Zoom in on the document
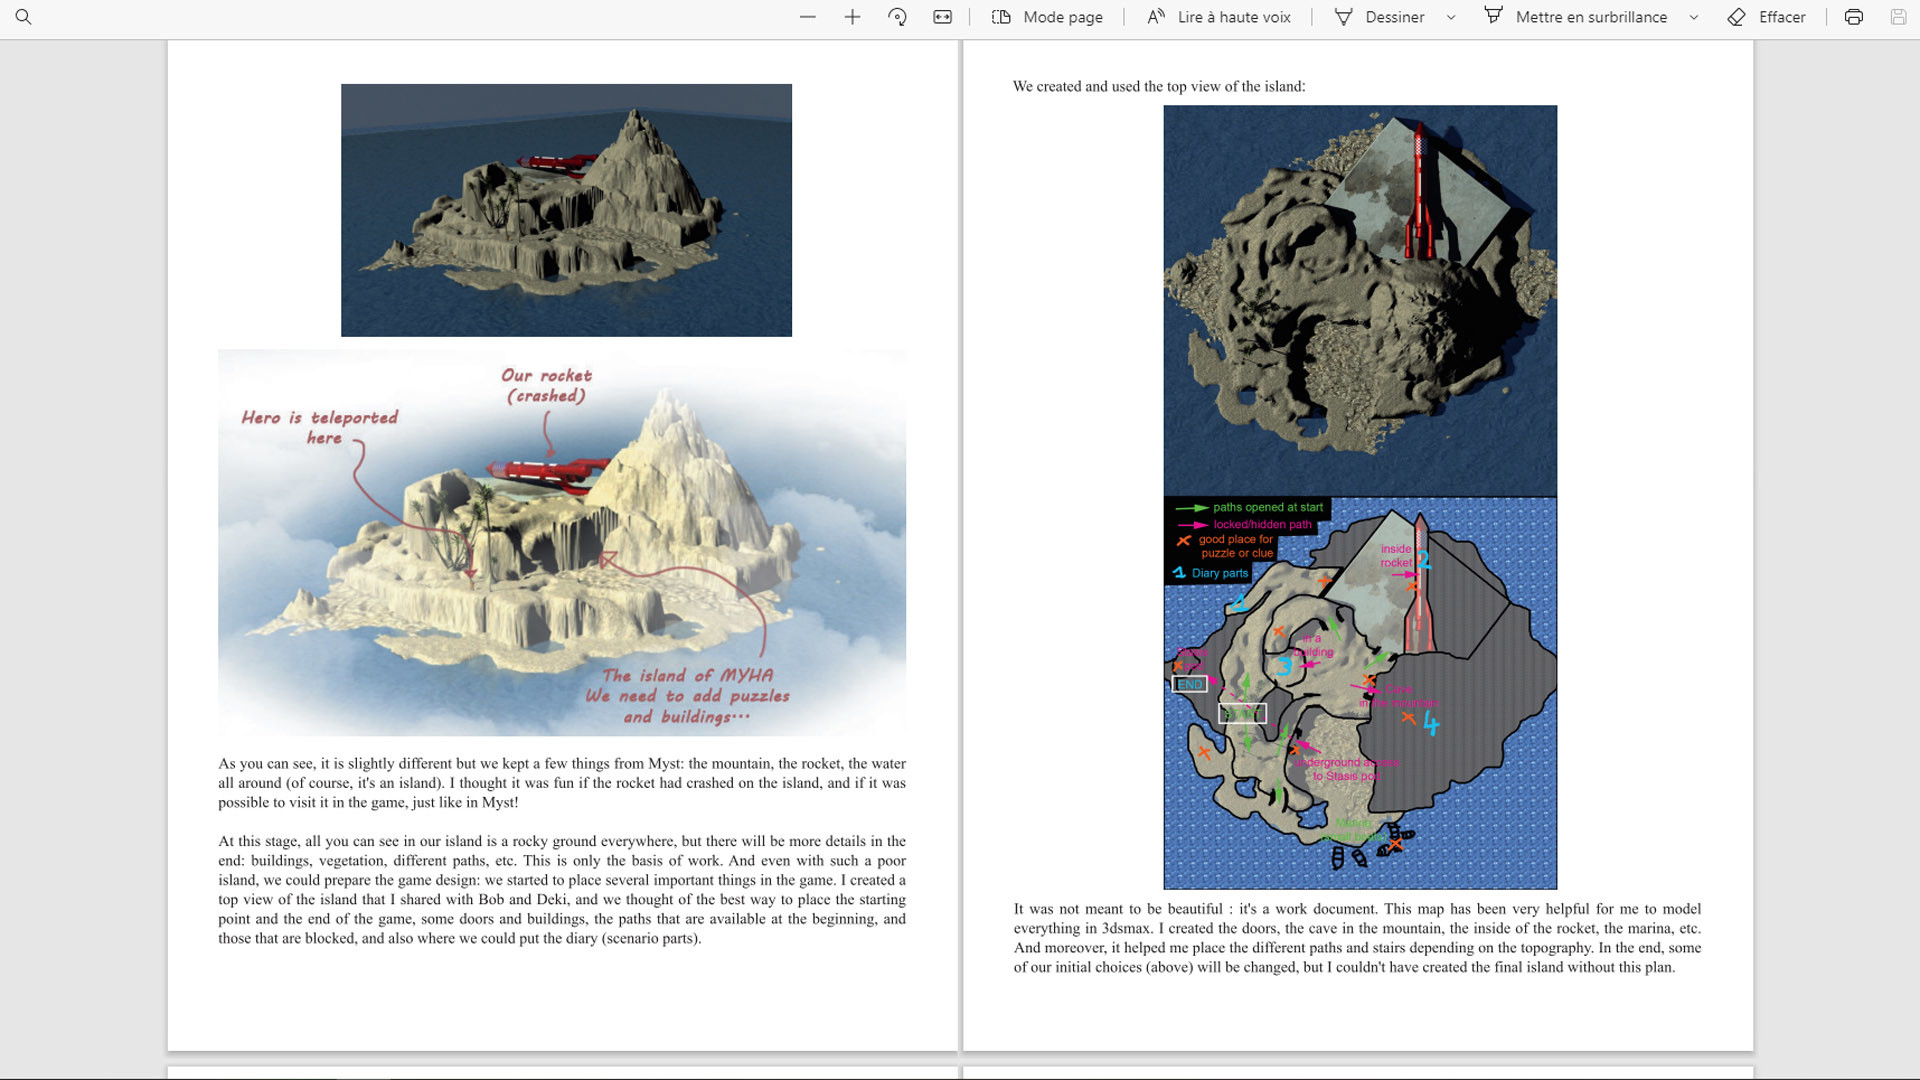 click(851, 17)
